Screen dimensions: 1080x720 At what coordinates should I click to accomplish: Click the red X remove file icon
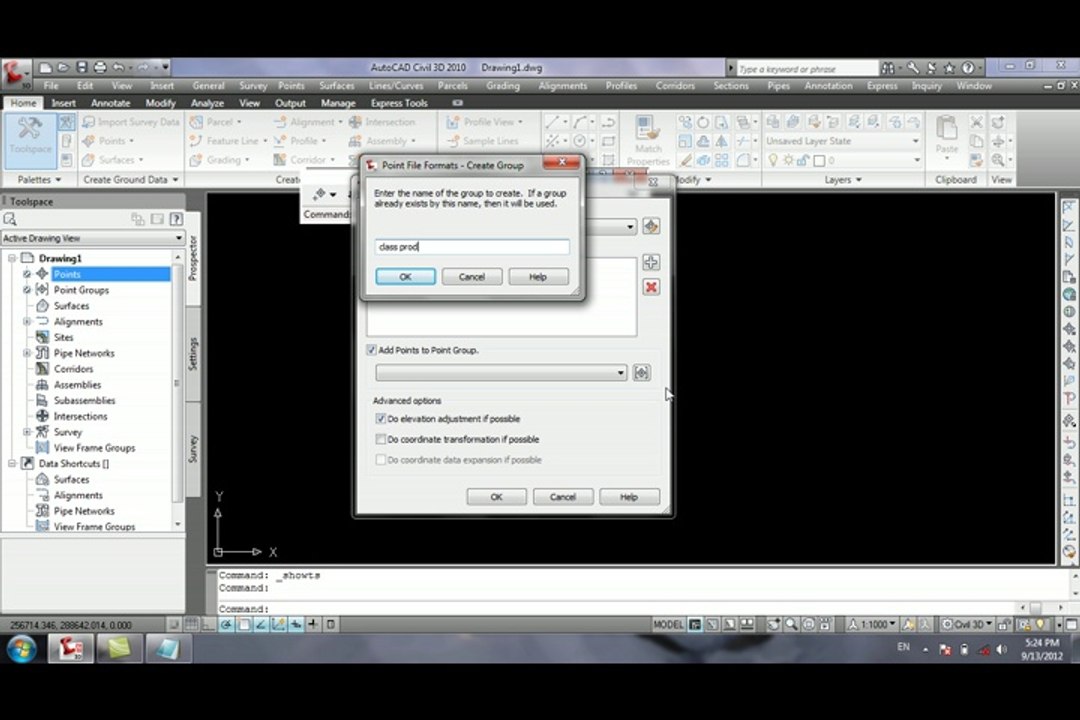pos(651,287)
